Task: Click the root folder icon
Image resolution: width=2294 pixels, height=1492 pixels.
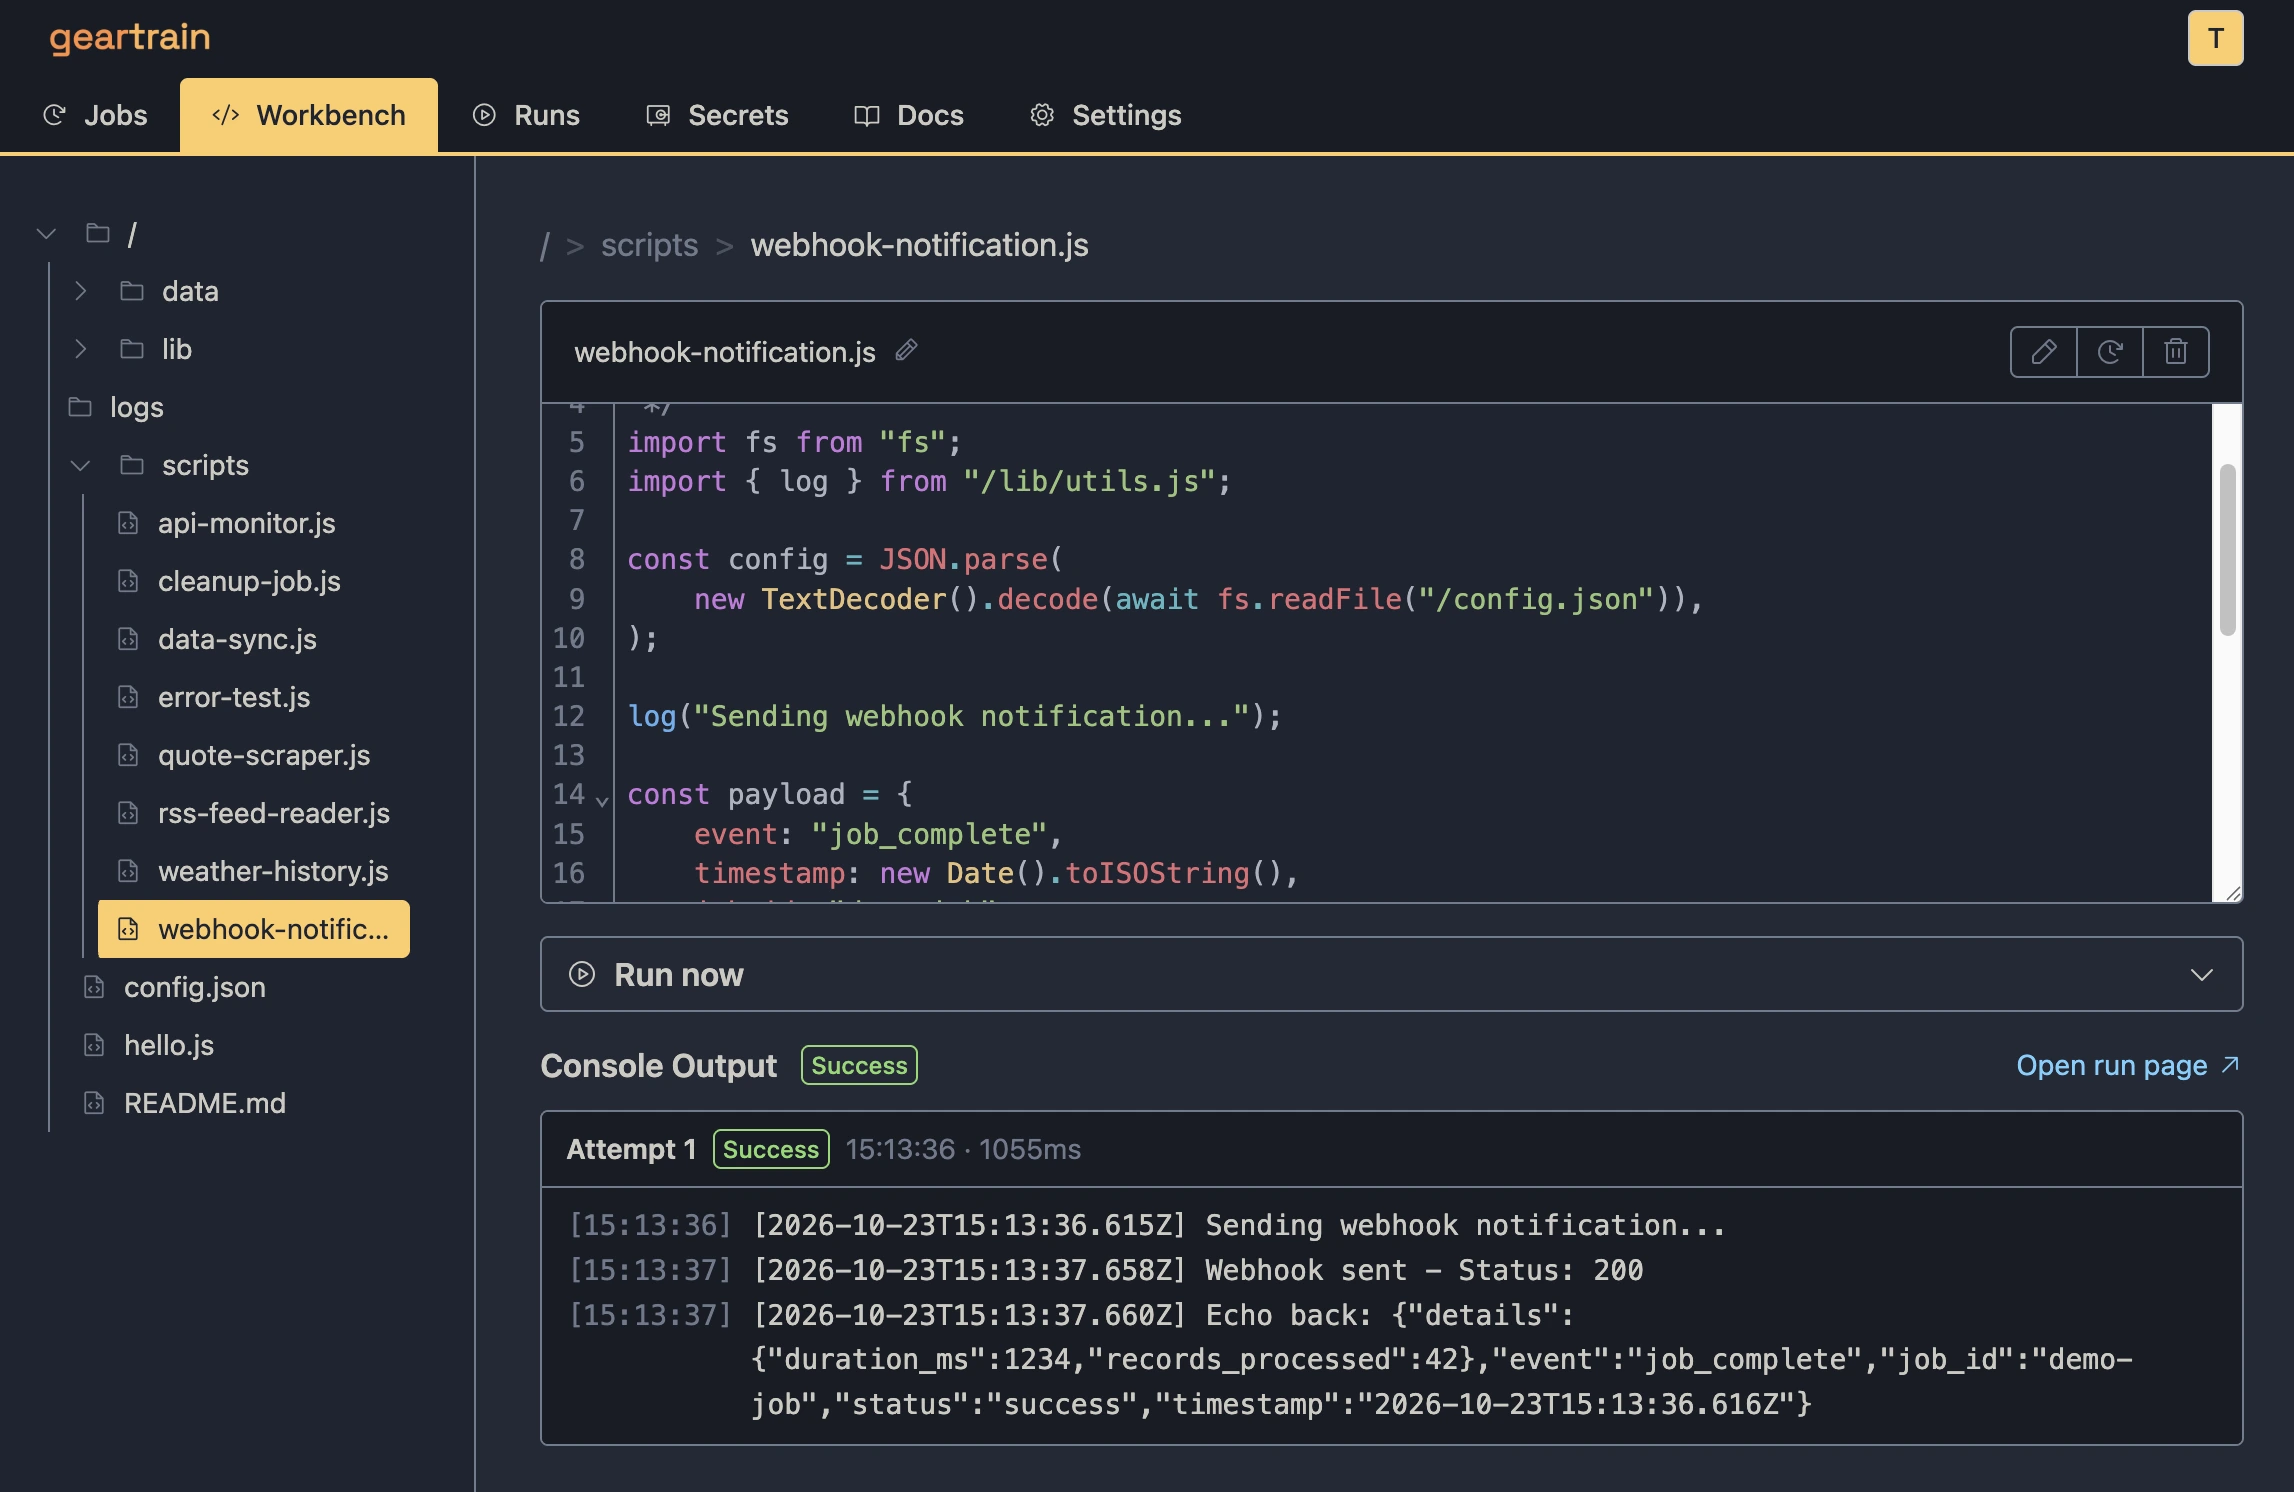Action: point(98,233)
